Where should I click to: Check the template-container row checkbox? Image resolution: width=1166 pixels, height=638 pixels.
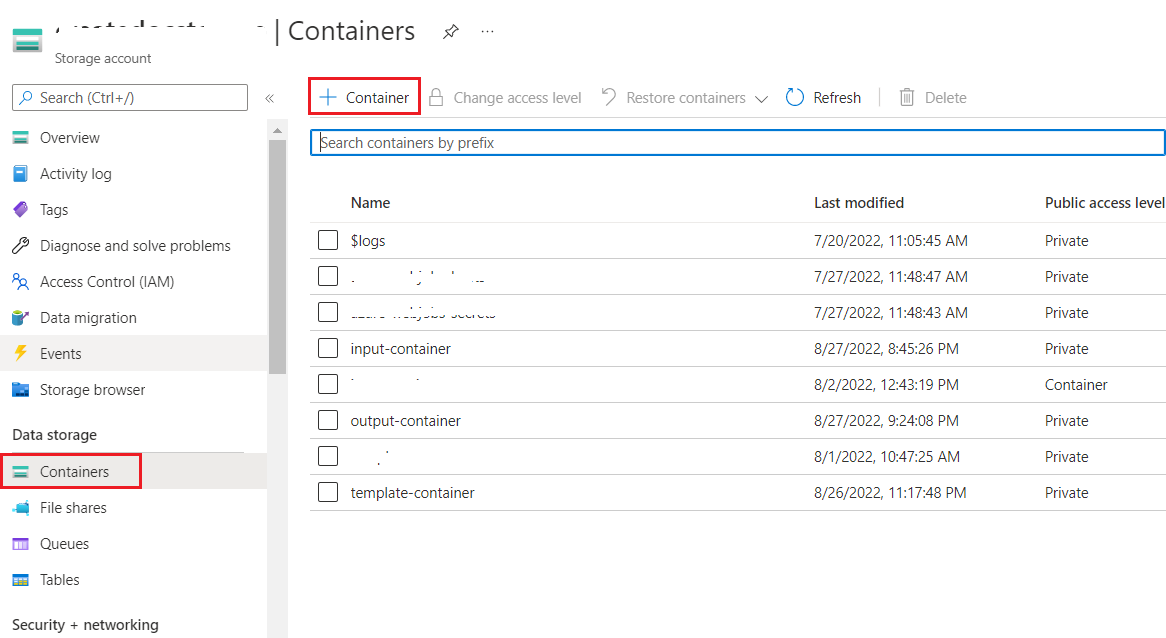[328, 493]
